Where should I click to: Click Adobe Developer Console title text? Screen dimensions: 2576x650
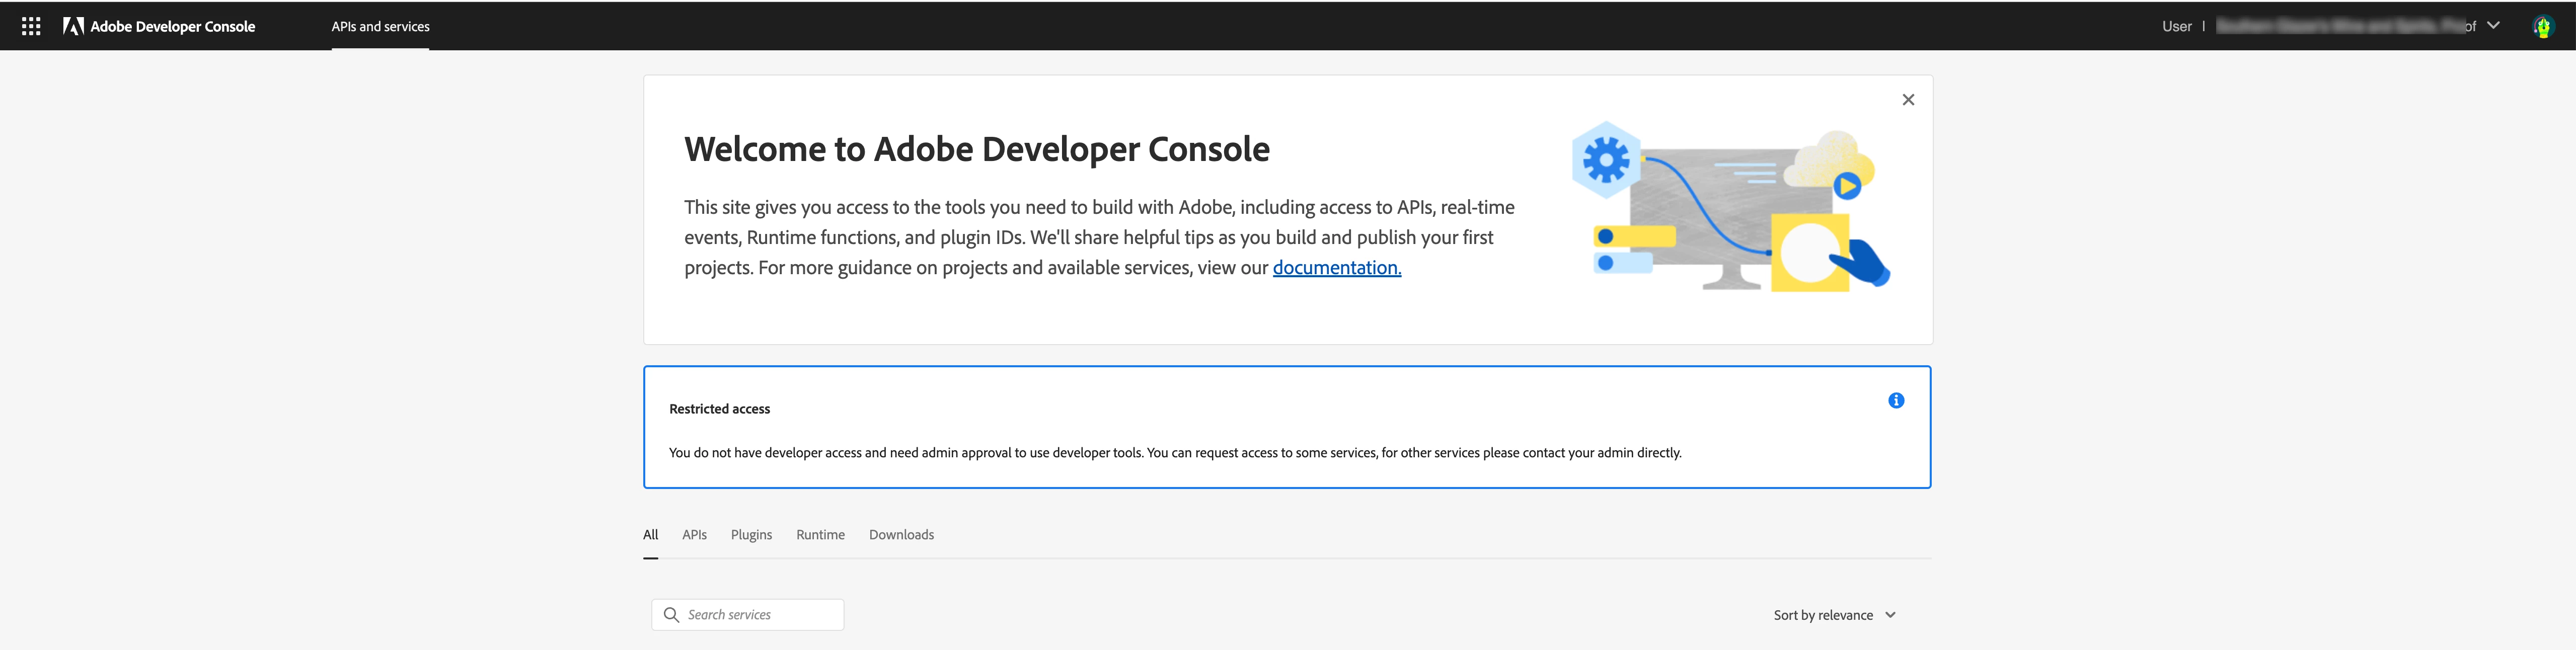[x=172, y=27]
